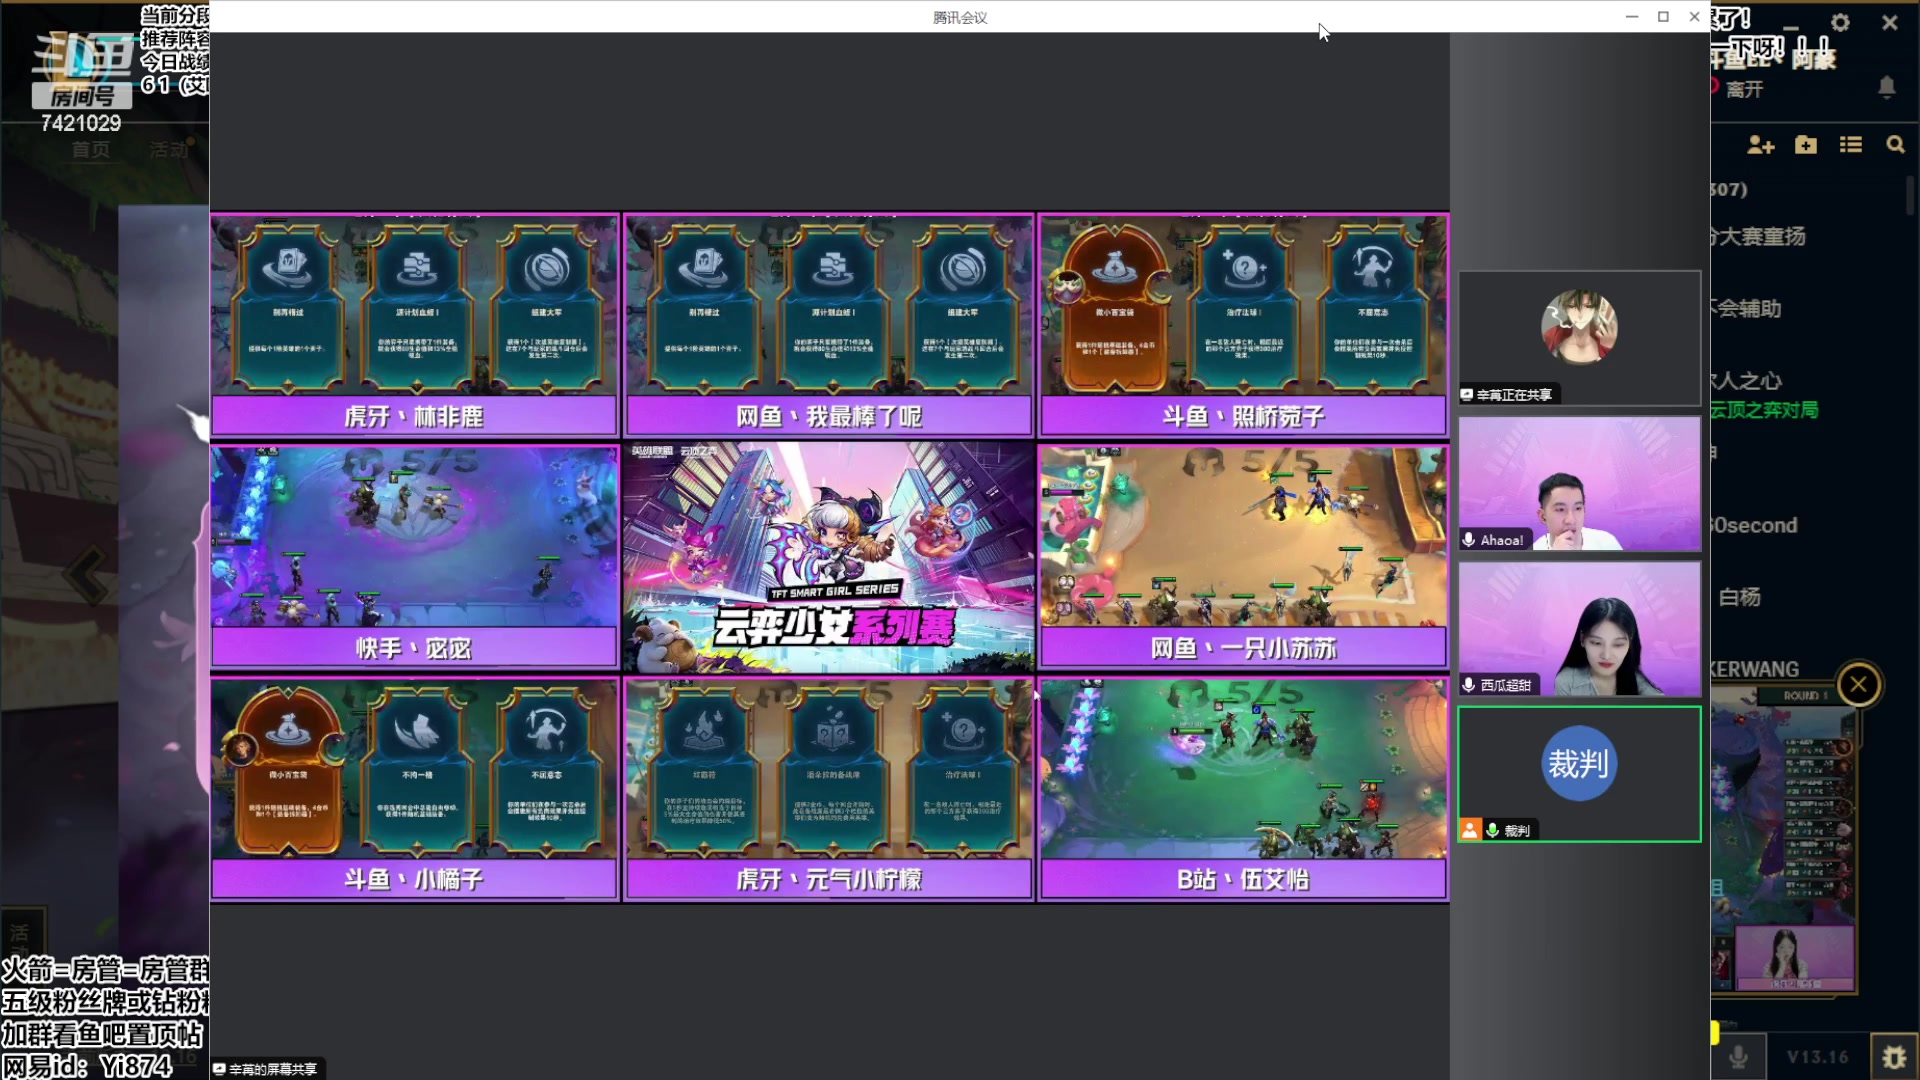Click the 网鱼丶一只小苏苏 game board view
This screenshot has height=1080, width=1920.
pyautogui.click(x=1243, y=537)
